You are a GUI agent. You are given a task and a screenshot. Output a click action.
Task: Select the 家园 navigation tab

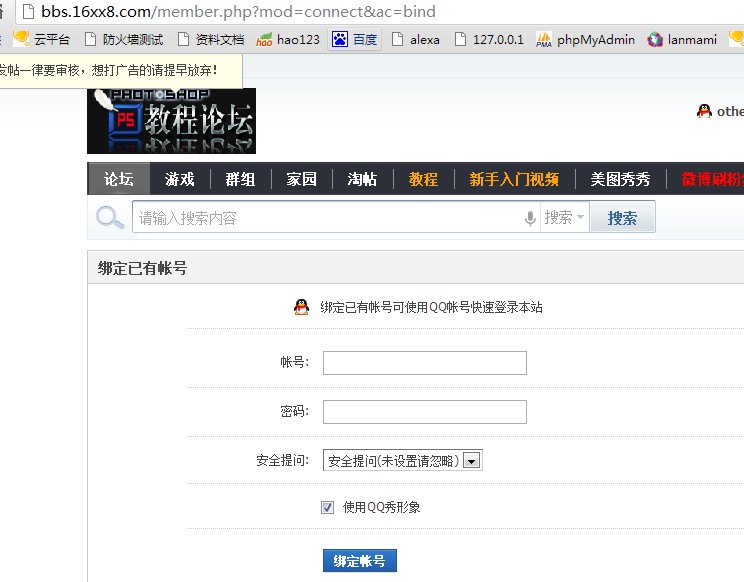[301, 179]
